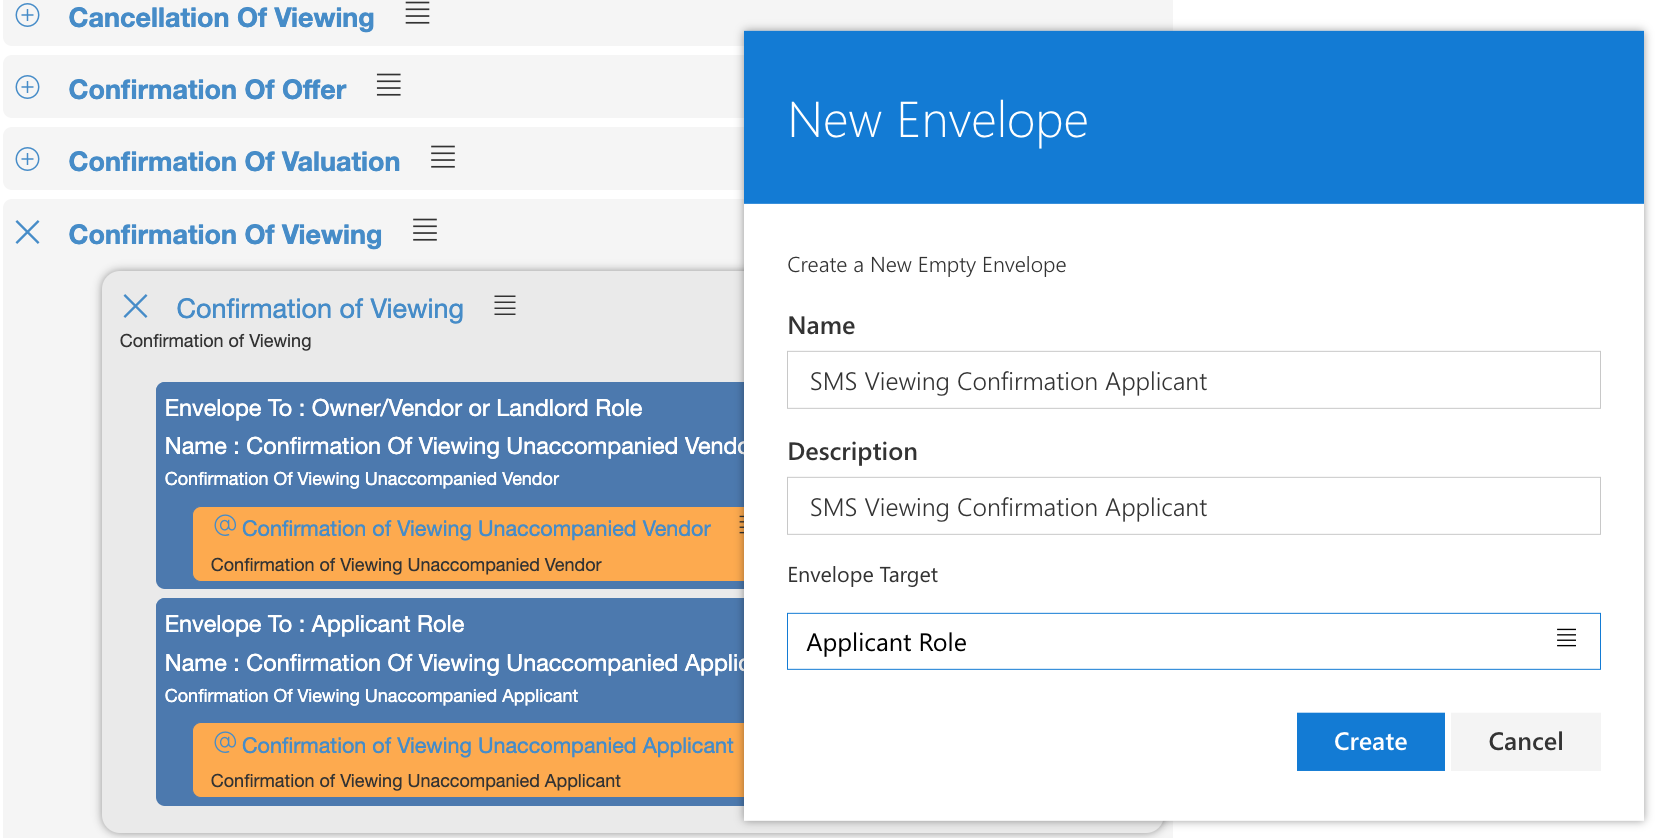Click the Cancellation Of Viewing heading

(221, 18)
